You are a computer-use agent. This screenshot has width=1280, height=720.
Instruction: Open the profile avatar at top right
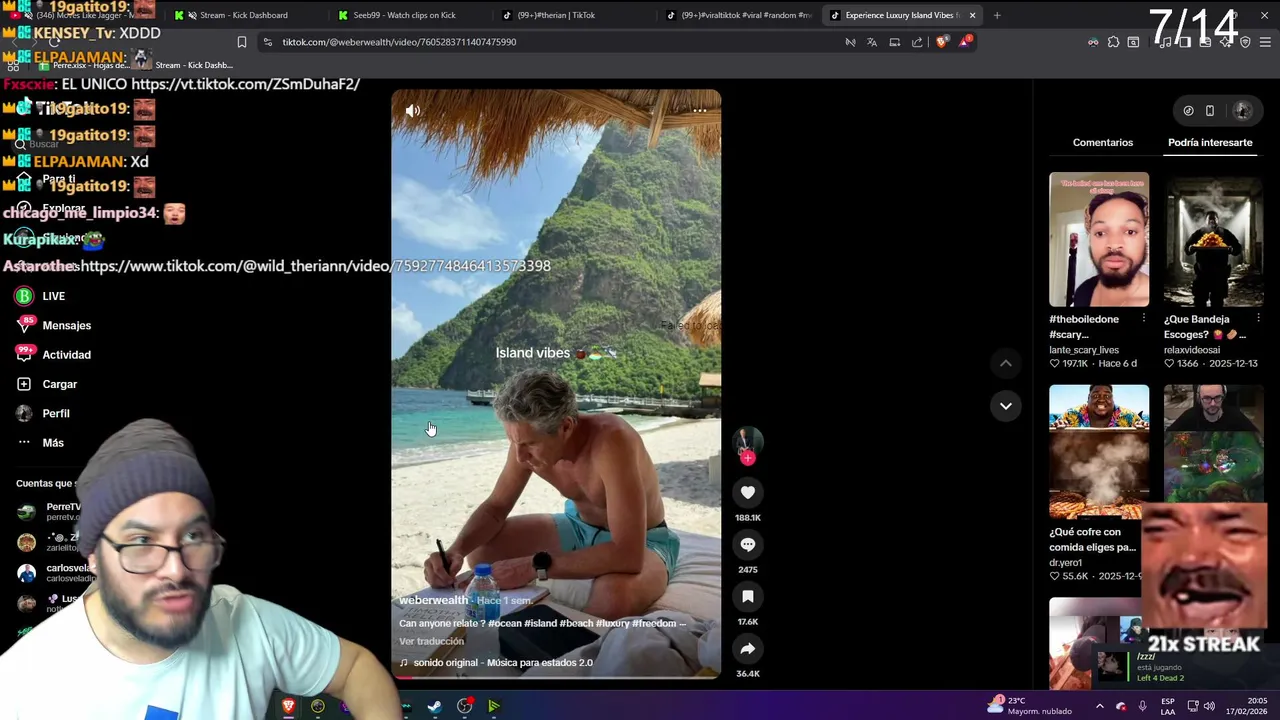click(1242, 111)
